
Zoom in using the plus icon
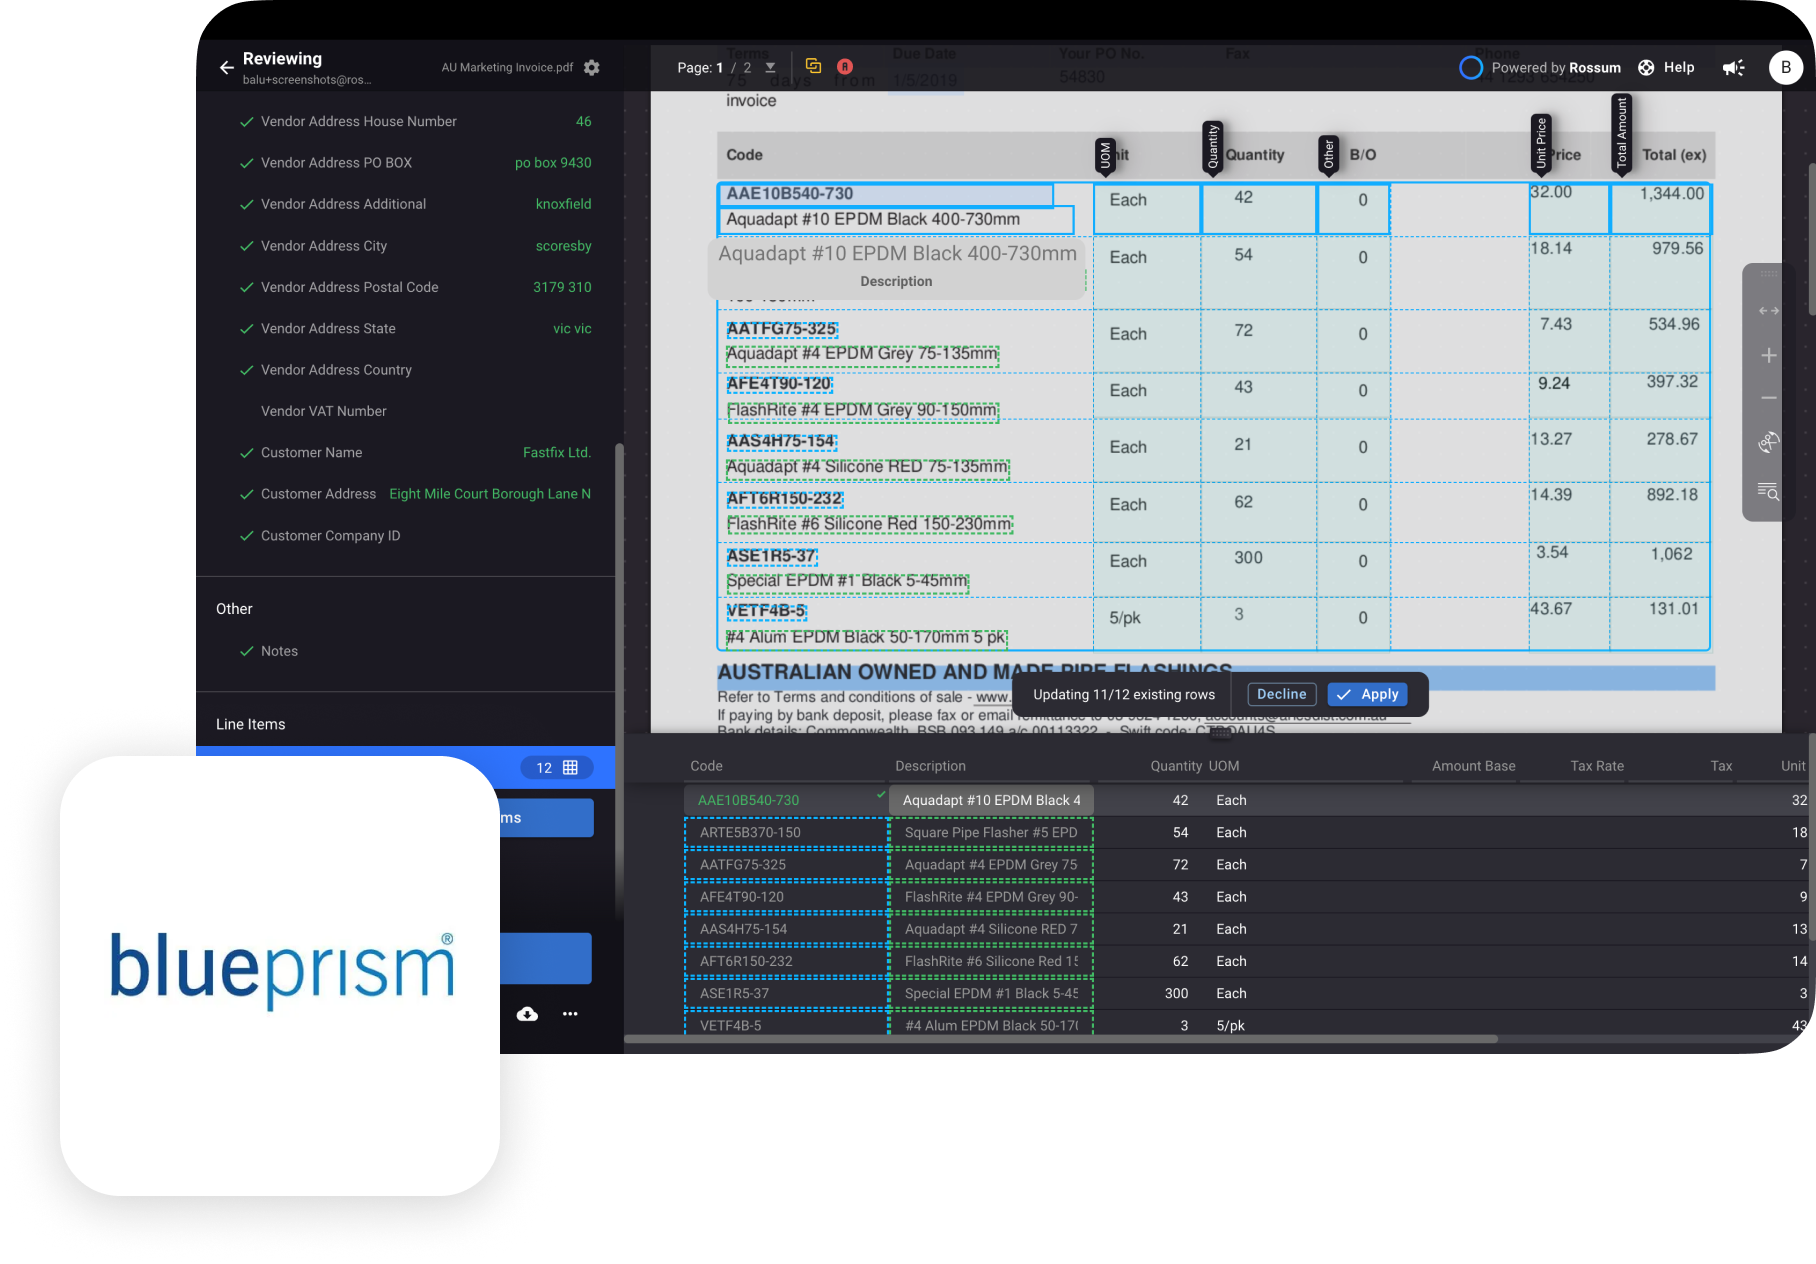click(1769, 355)
